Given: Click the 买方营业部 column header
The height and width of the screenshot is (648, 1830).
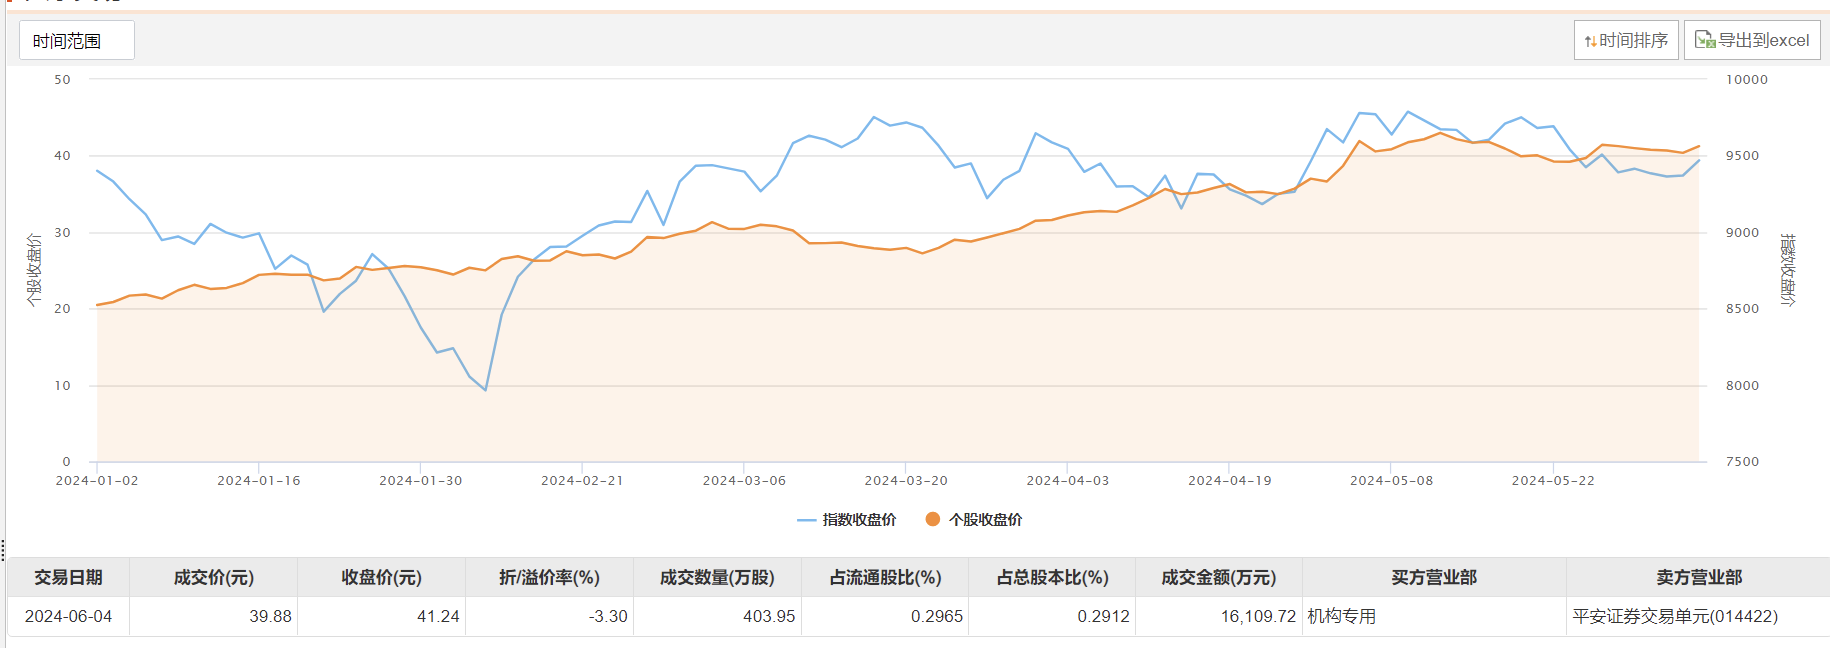Looking at the screenshot, I should pyautogui.click(x=1433, y=578).
